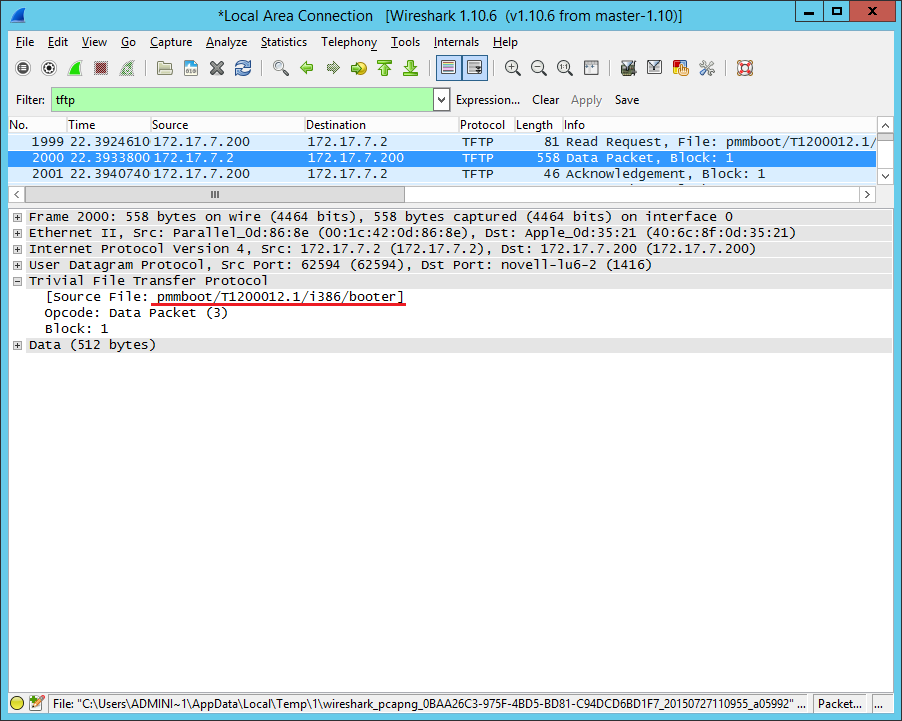Collapse the Trivial File Transfer Protocol node
The width and height of the screenshot is (902, 721).
pos(18,281)
